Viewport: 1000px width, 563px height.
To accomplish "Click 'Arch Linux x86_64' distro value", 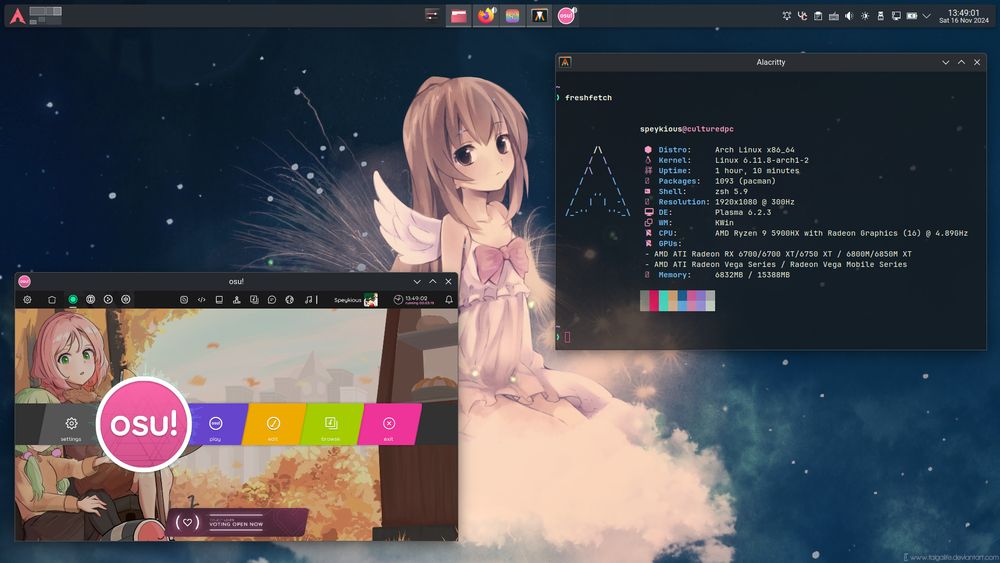I will tap(754, 150).
